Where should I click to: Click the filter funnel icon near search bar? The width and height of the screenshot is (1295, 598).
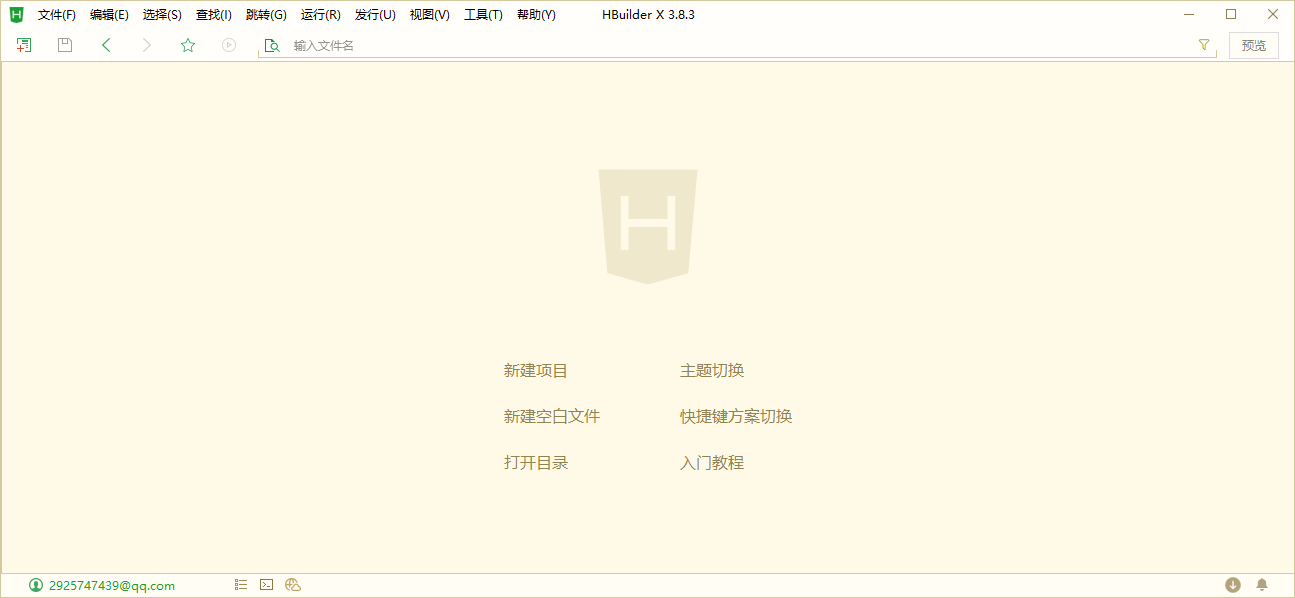tap(1203, 45)
